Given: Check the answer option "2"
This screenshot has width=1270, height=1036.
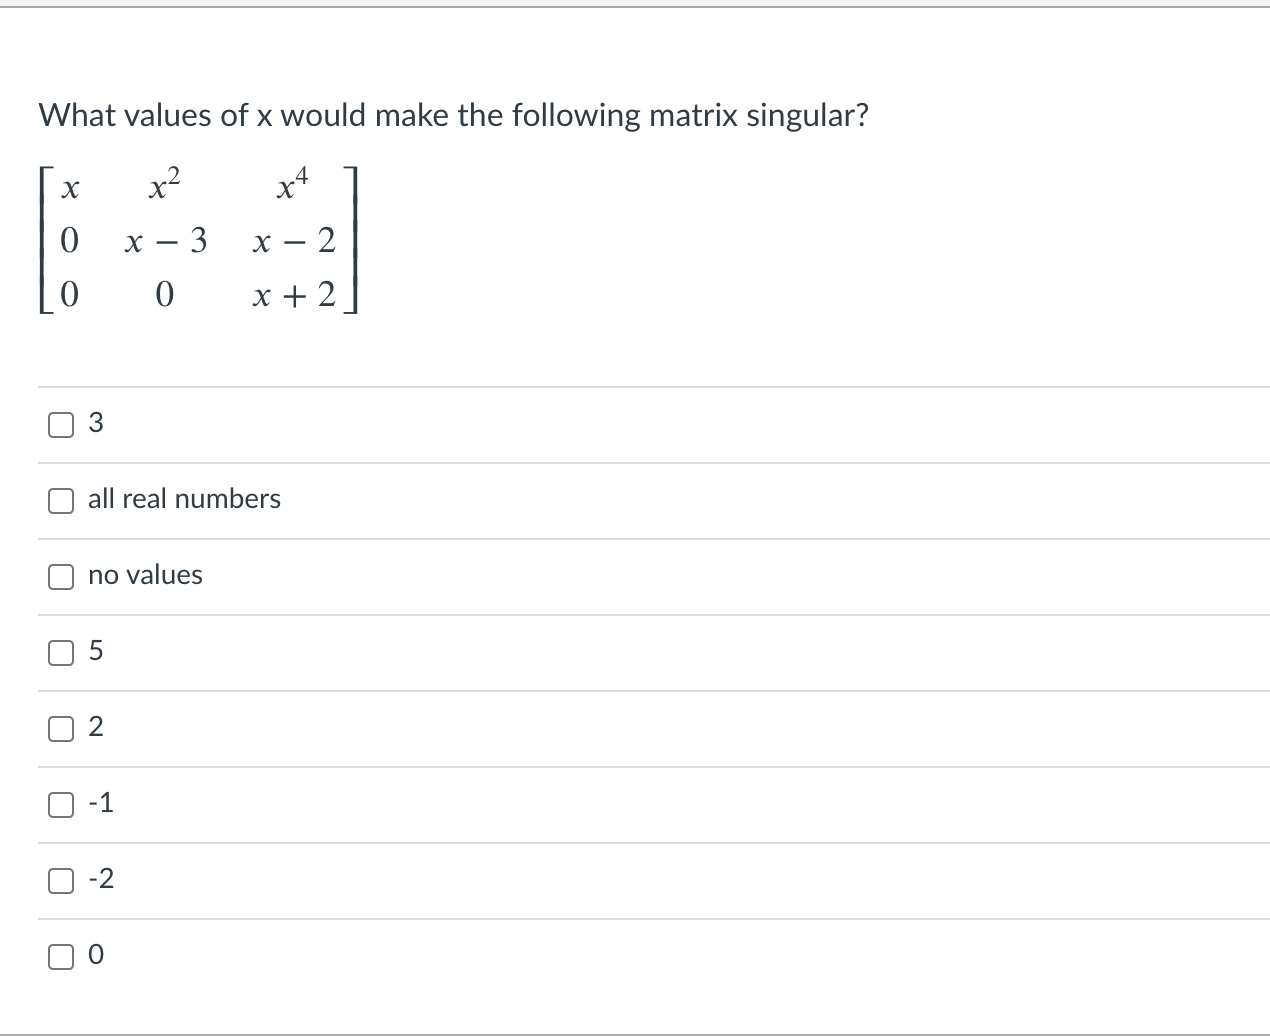Looking at the screenshot, I should point(60,729).
